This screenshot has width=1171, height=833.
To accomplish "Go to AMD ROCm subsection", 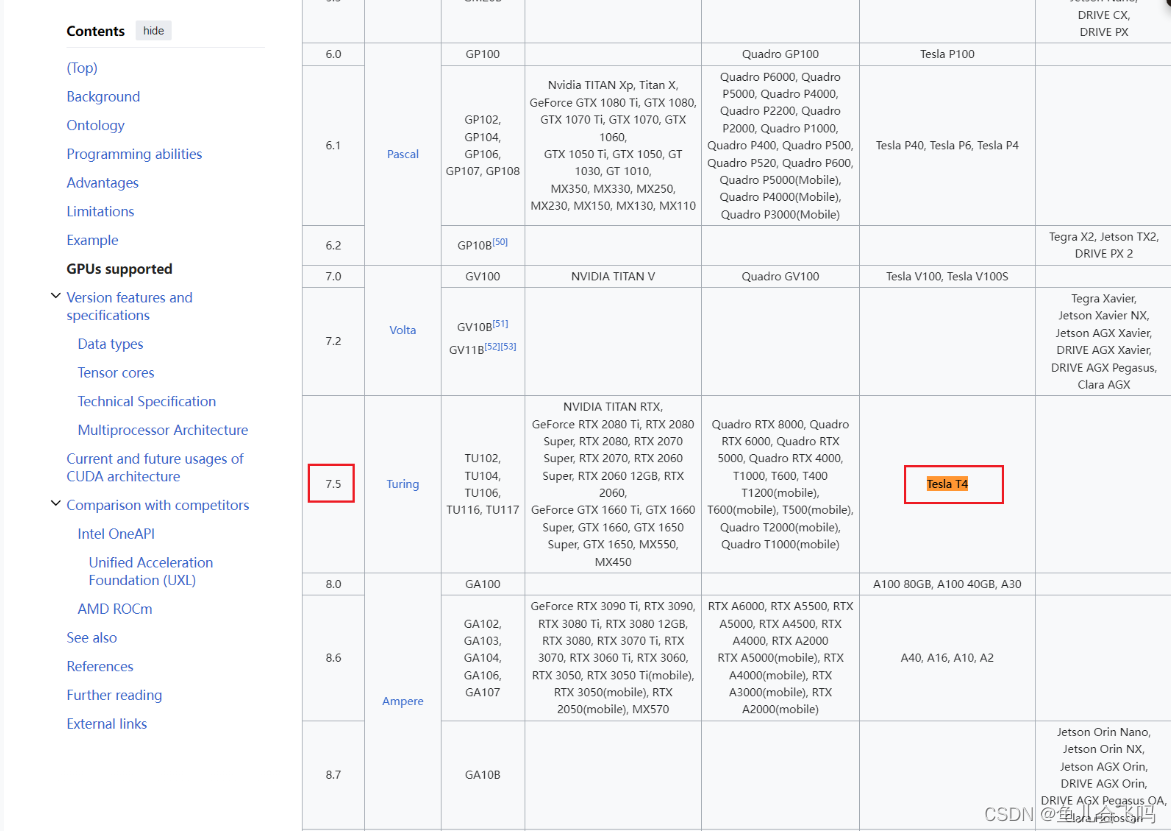I will pyautogui.click(x=115, y=610).
